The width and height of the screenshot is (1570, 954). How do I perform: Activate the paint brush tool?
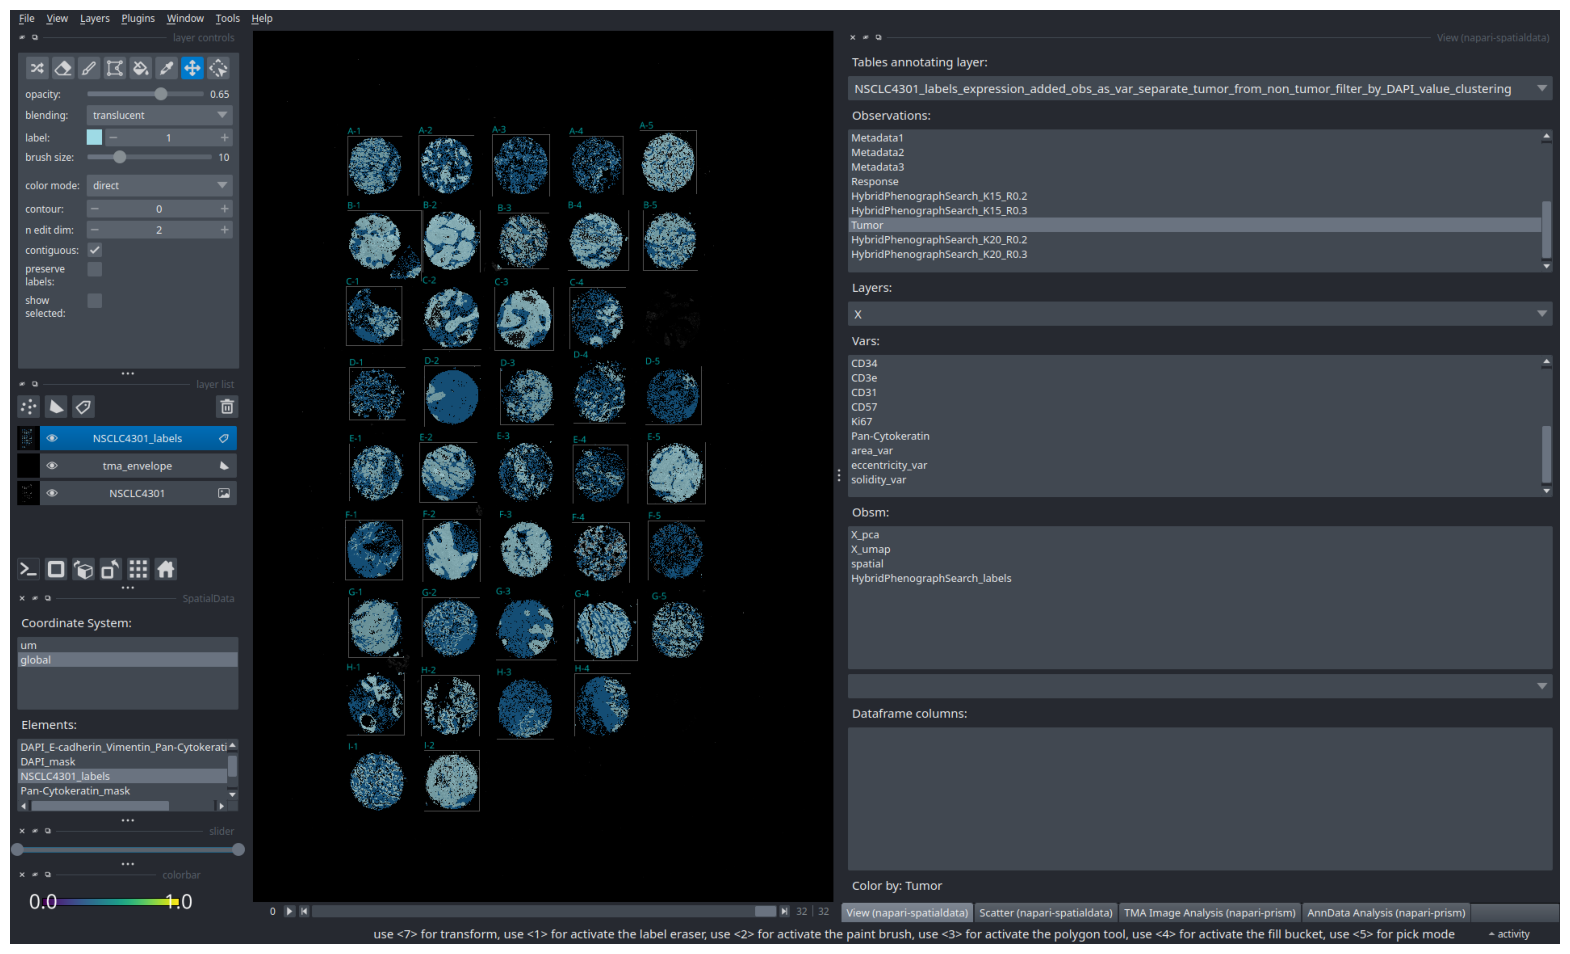(89, 68)
